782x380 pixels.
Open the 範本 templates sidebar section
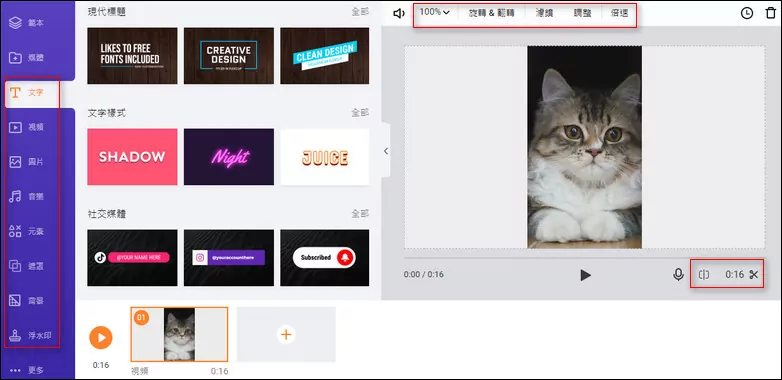27,23
